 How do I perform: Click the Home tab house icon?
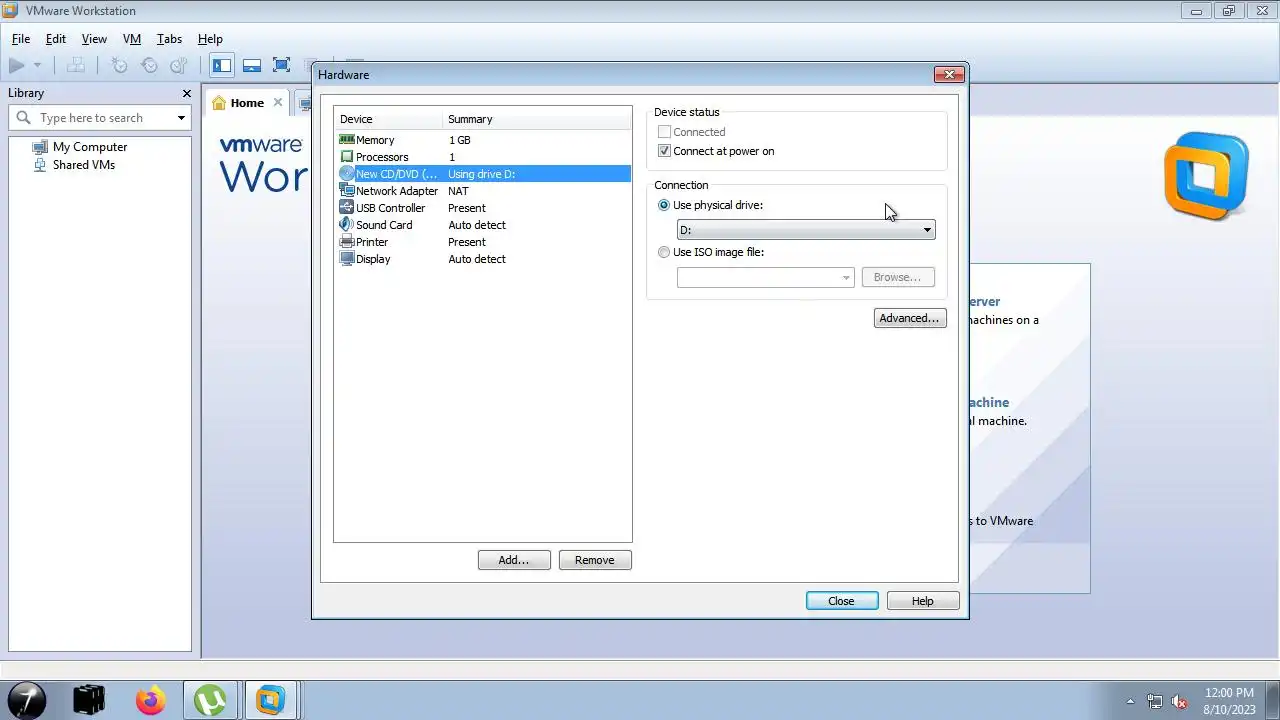pyautogui.click(x=219, y=103)
